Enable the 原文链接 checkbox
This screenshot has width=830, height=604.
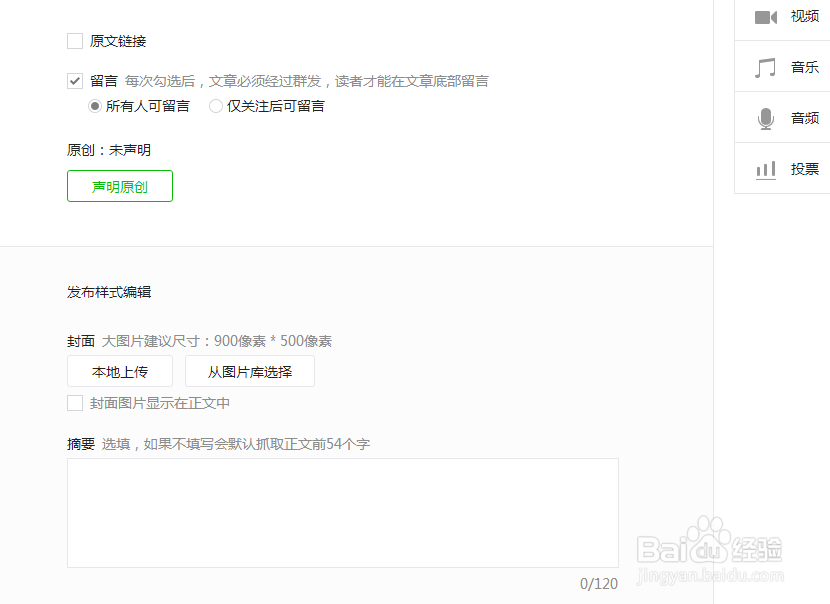74,41
